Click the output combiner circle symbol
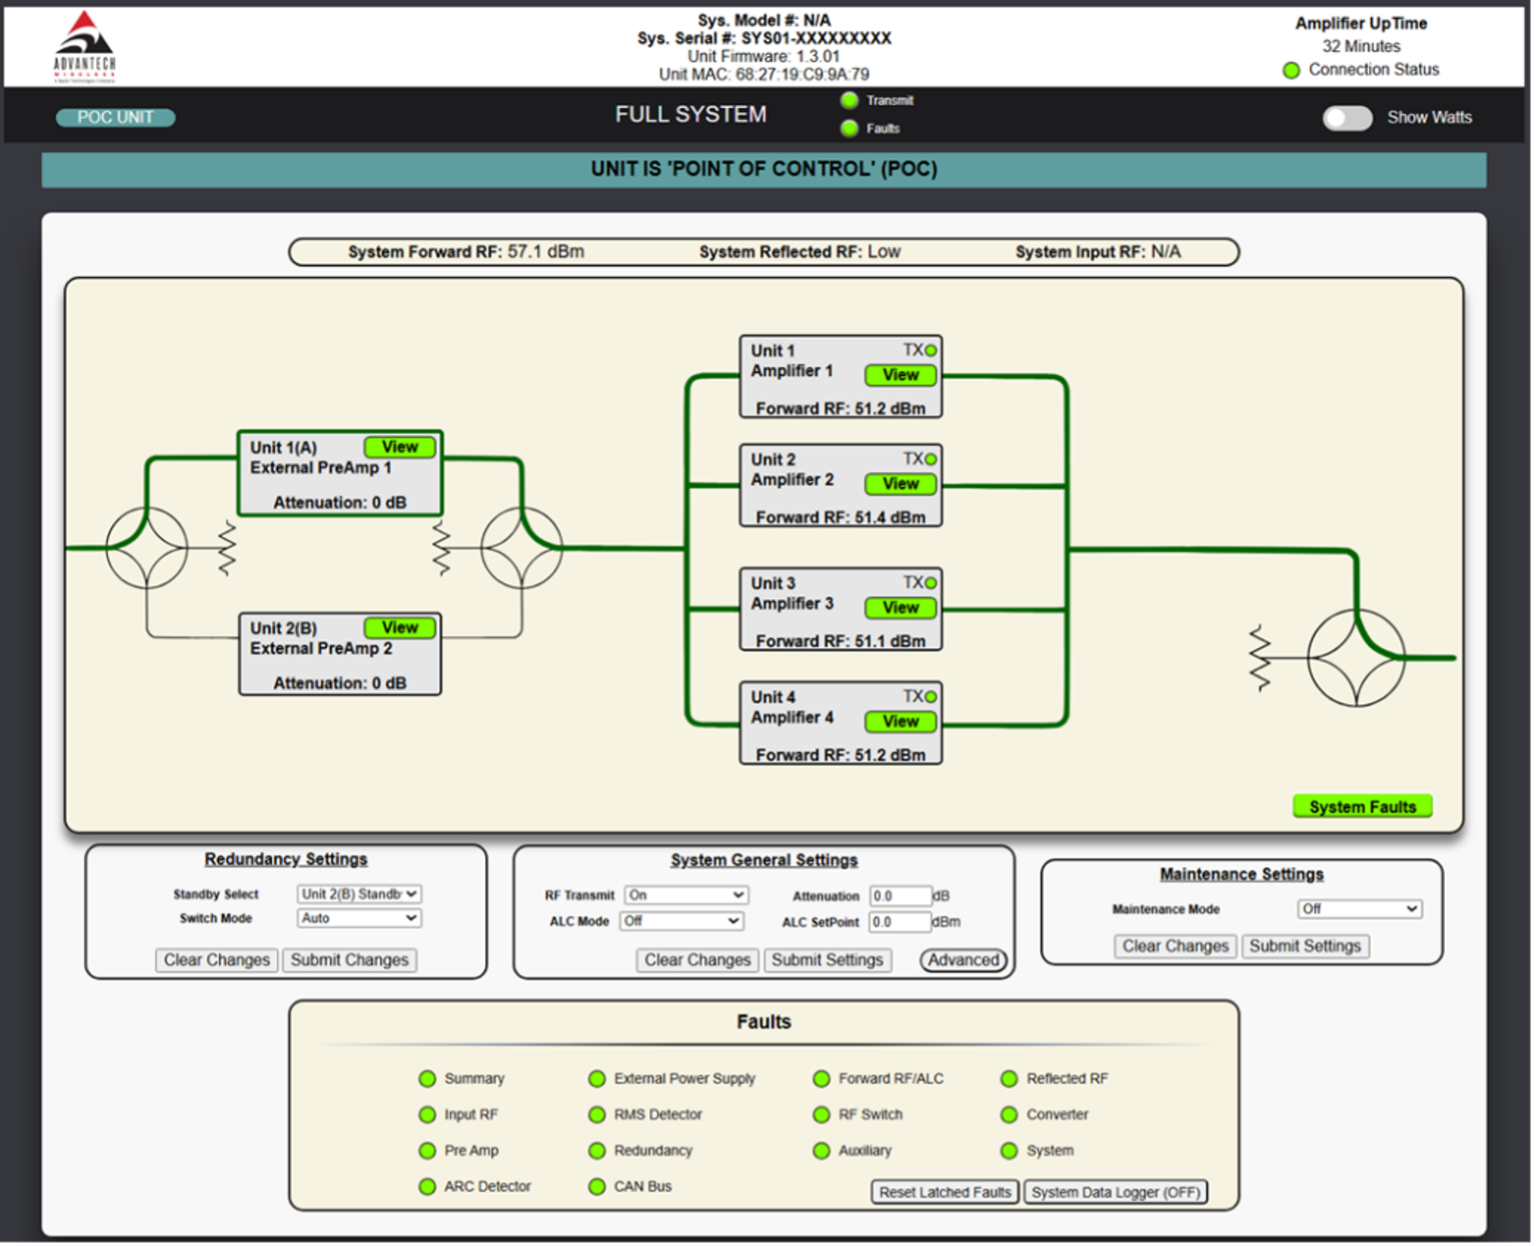The width and height of the screenshot is (1536, 1246). (x=1356, y=657)
